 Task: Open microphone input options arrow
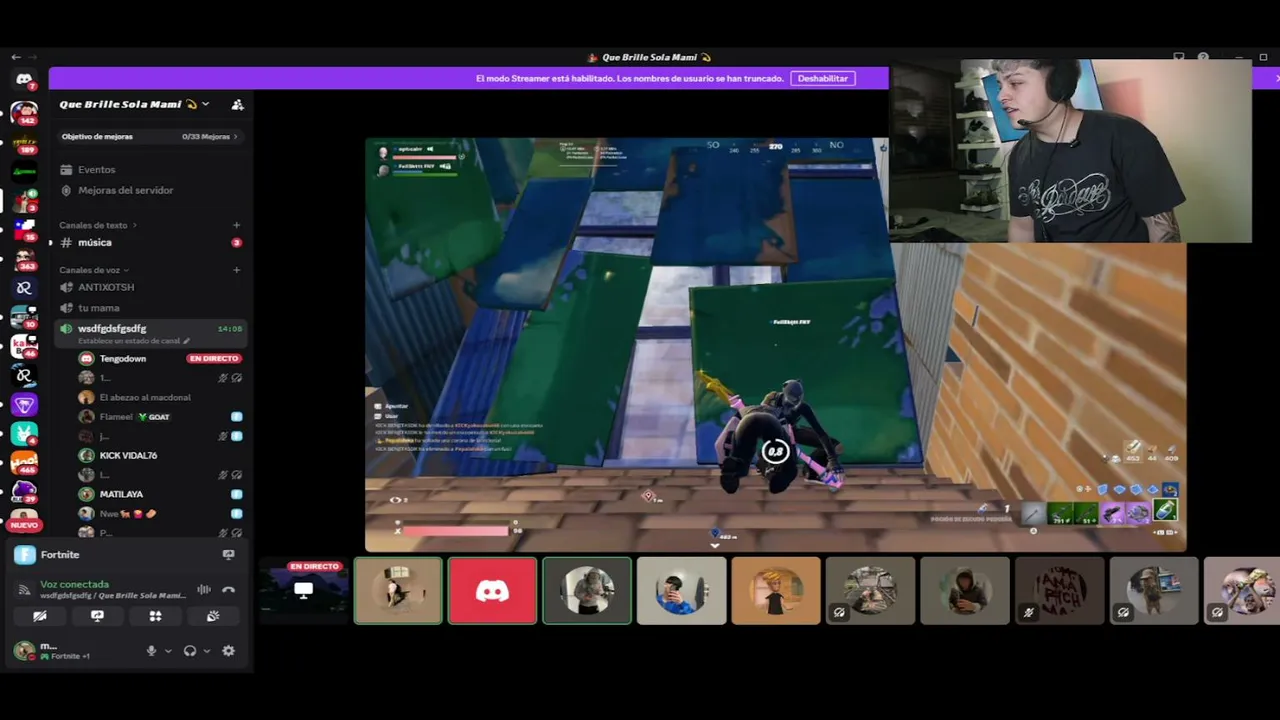[167, 651]
